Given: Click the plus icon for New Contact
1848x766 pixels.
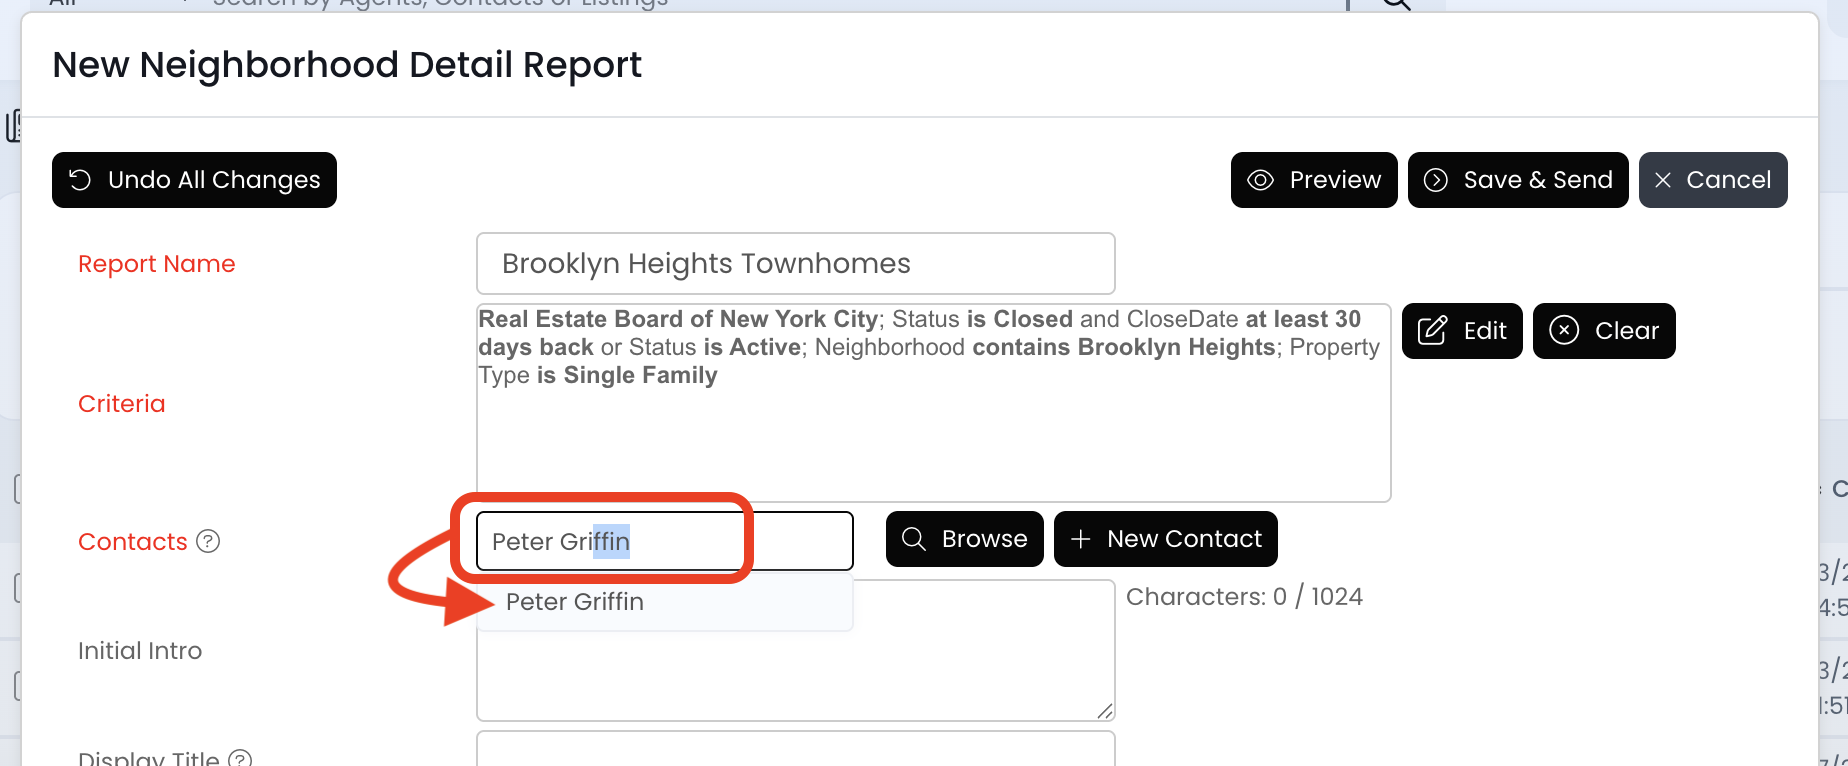Looking at the screenshot, I should [x=1080, y=539].
